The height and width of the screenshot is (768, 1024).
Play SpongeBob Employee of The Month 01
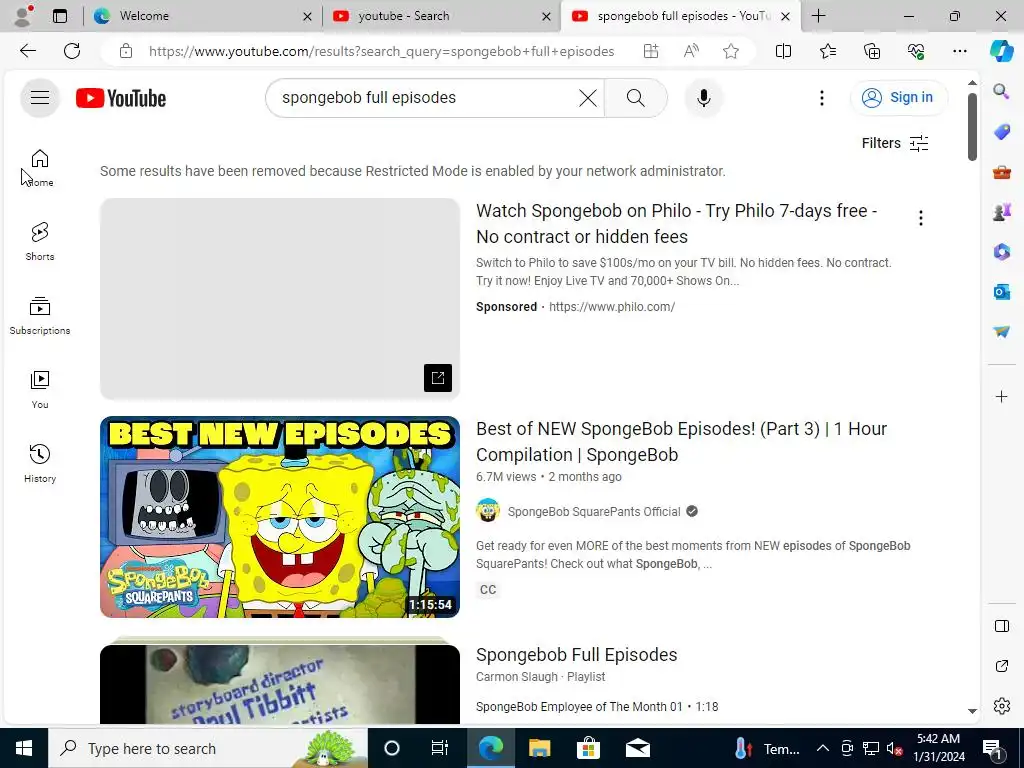[x=597, y=707]
